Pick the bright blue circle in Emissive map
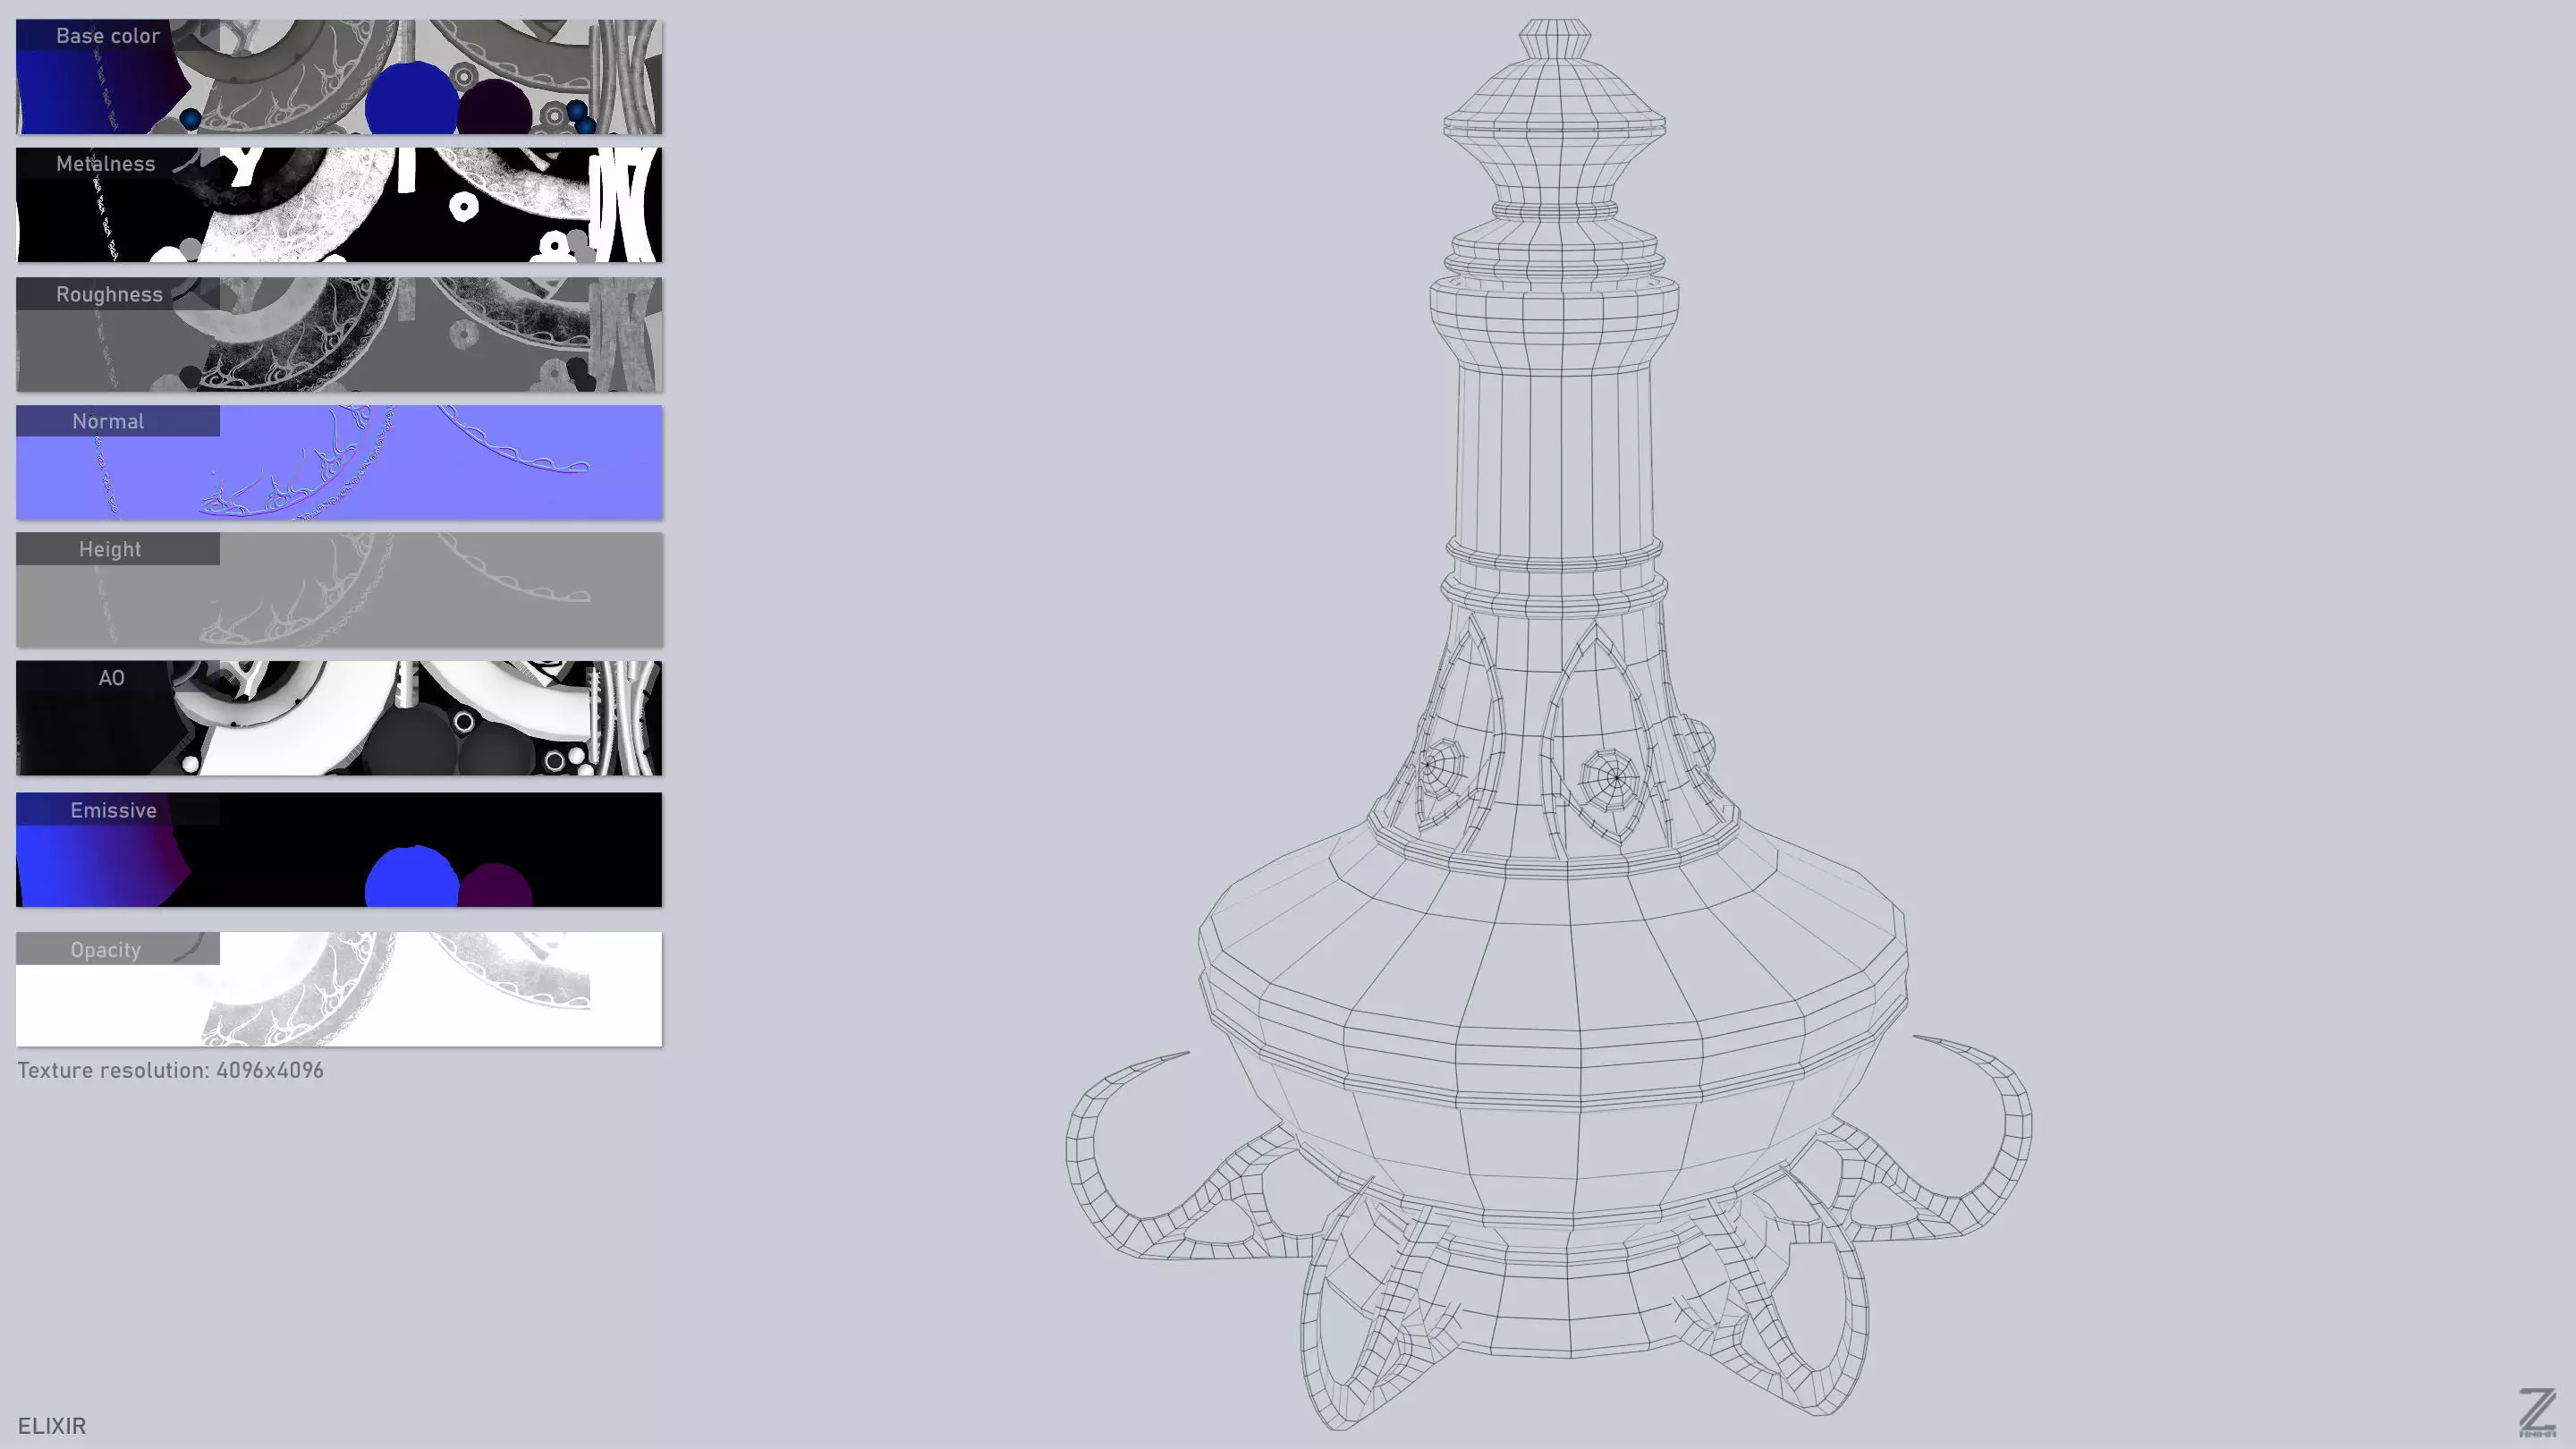The width and height of the screenshot is (2576, 1449). click(x=411, y=878)
